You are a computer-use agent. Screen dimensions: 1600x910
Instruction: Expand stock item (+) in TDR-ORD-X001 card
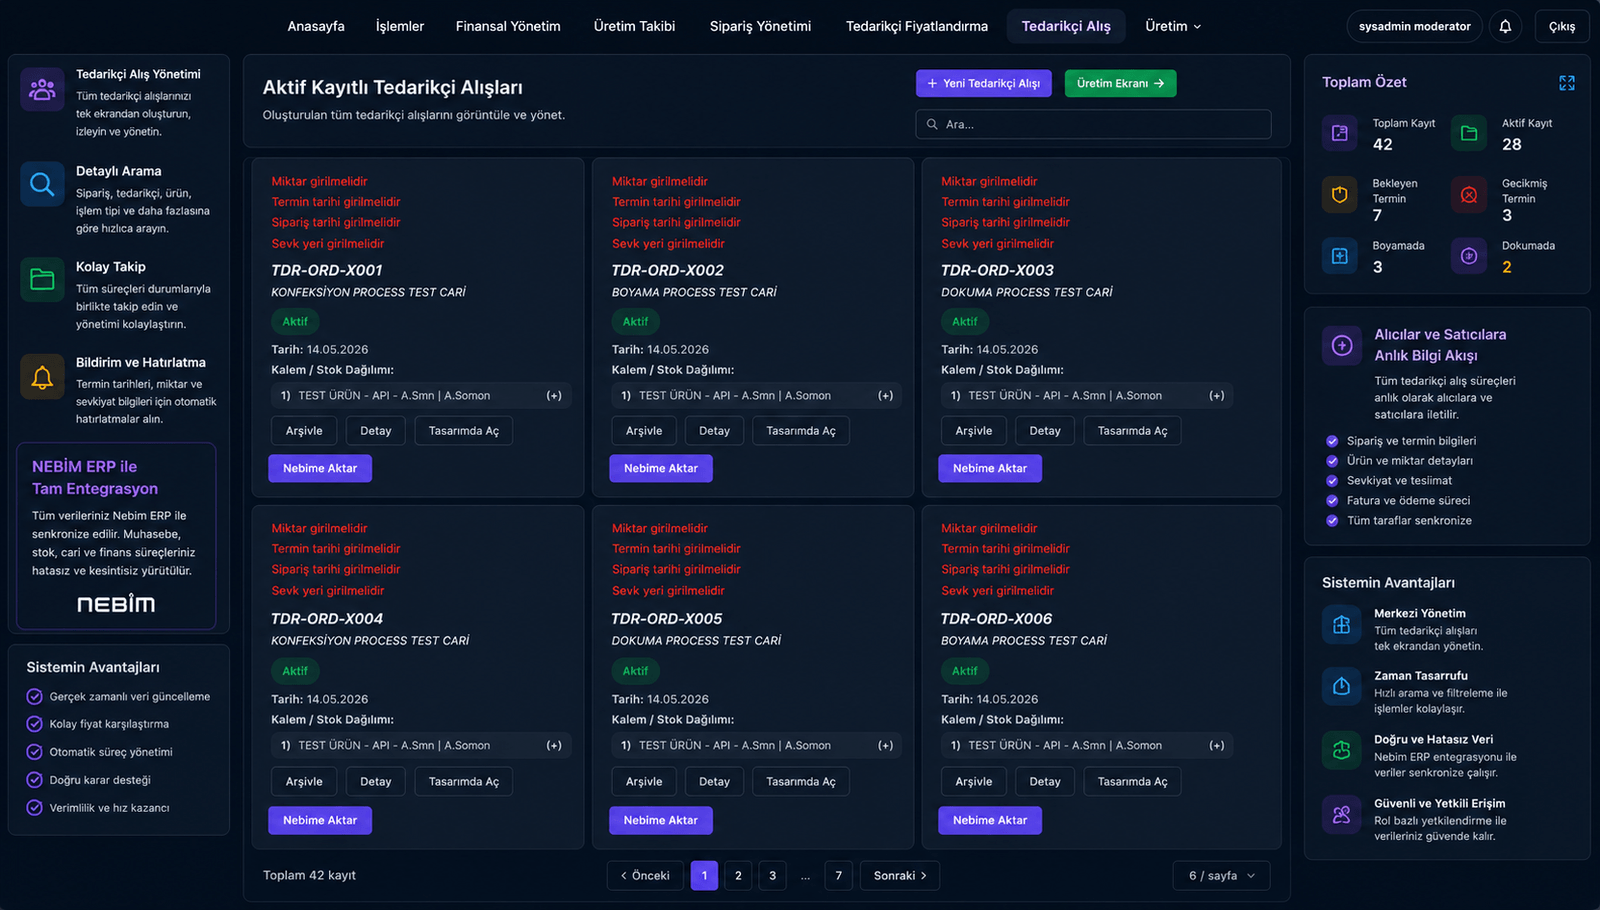554,396
